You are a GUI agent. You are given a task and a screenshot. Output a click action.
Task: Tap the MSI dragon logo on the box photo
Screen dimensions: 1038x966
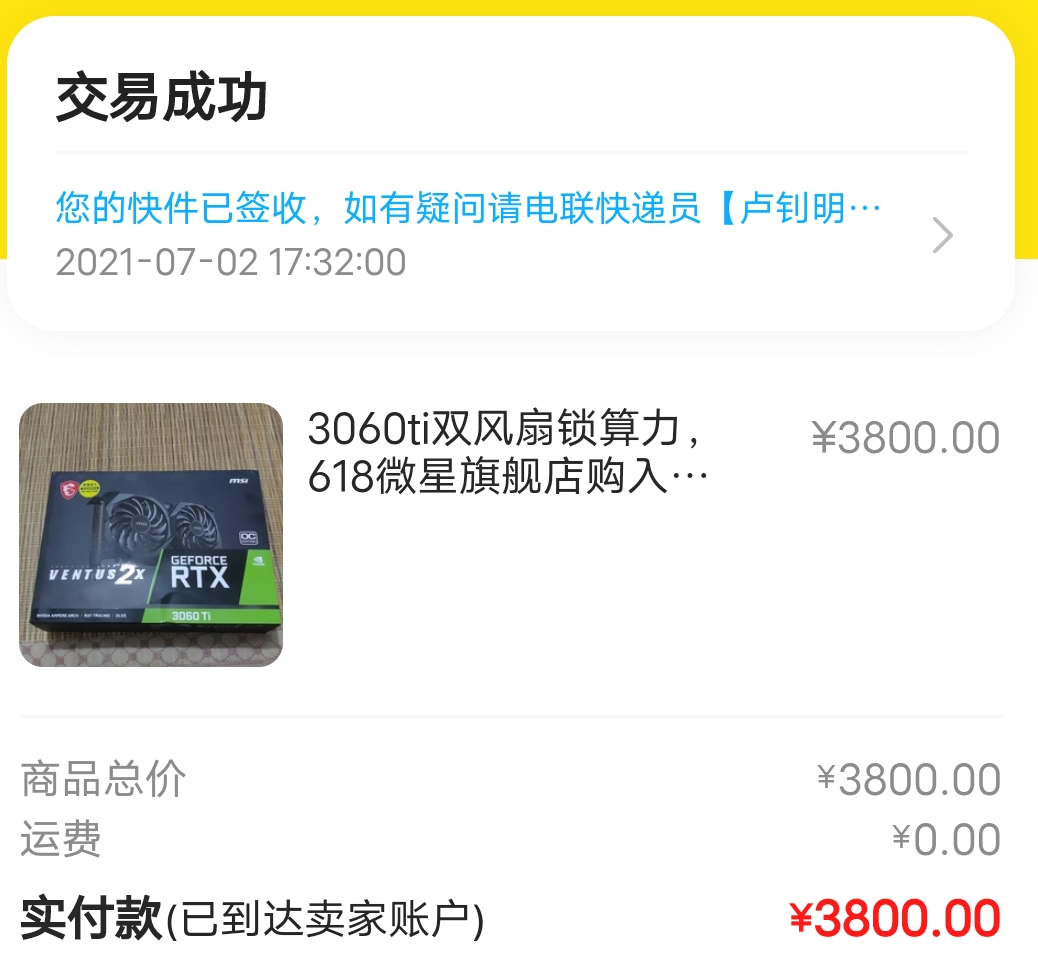68,489
